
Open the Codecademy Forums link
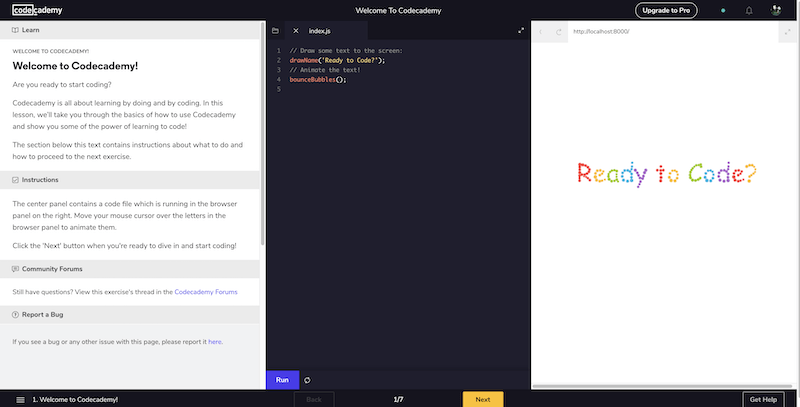coord(206,292)
